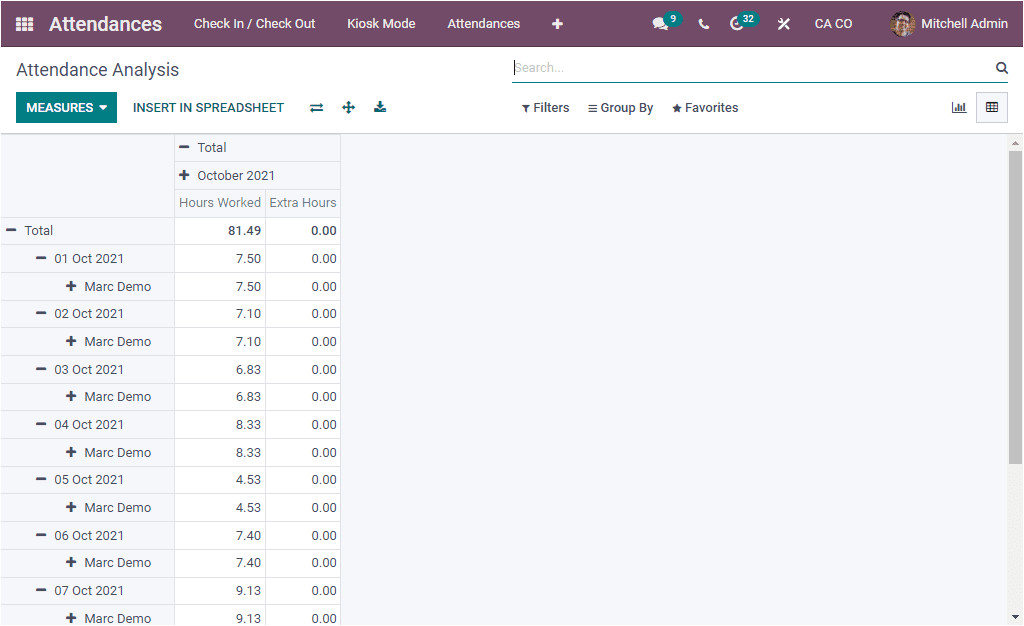Expand all pivot rows and columns

pos(348,107)
